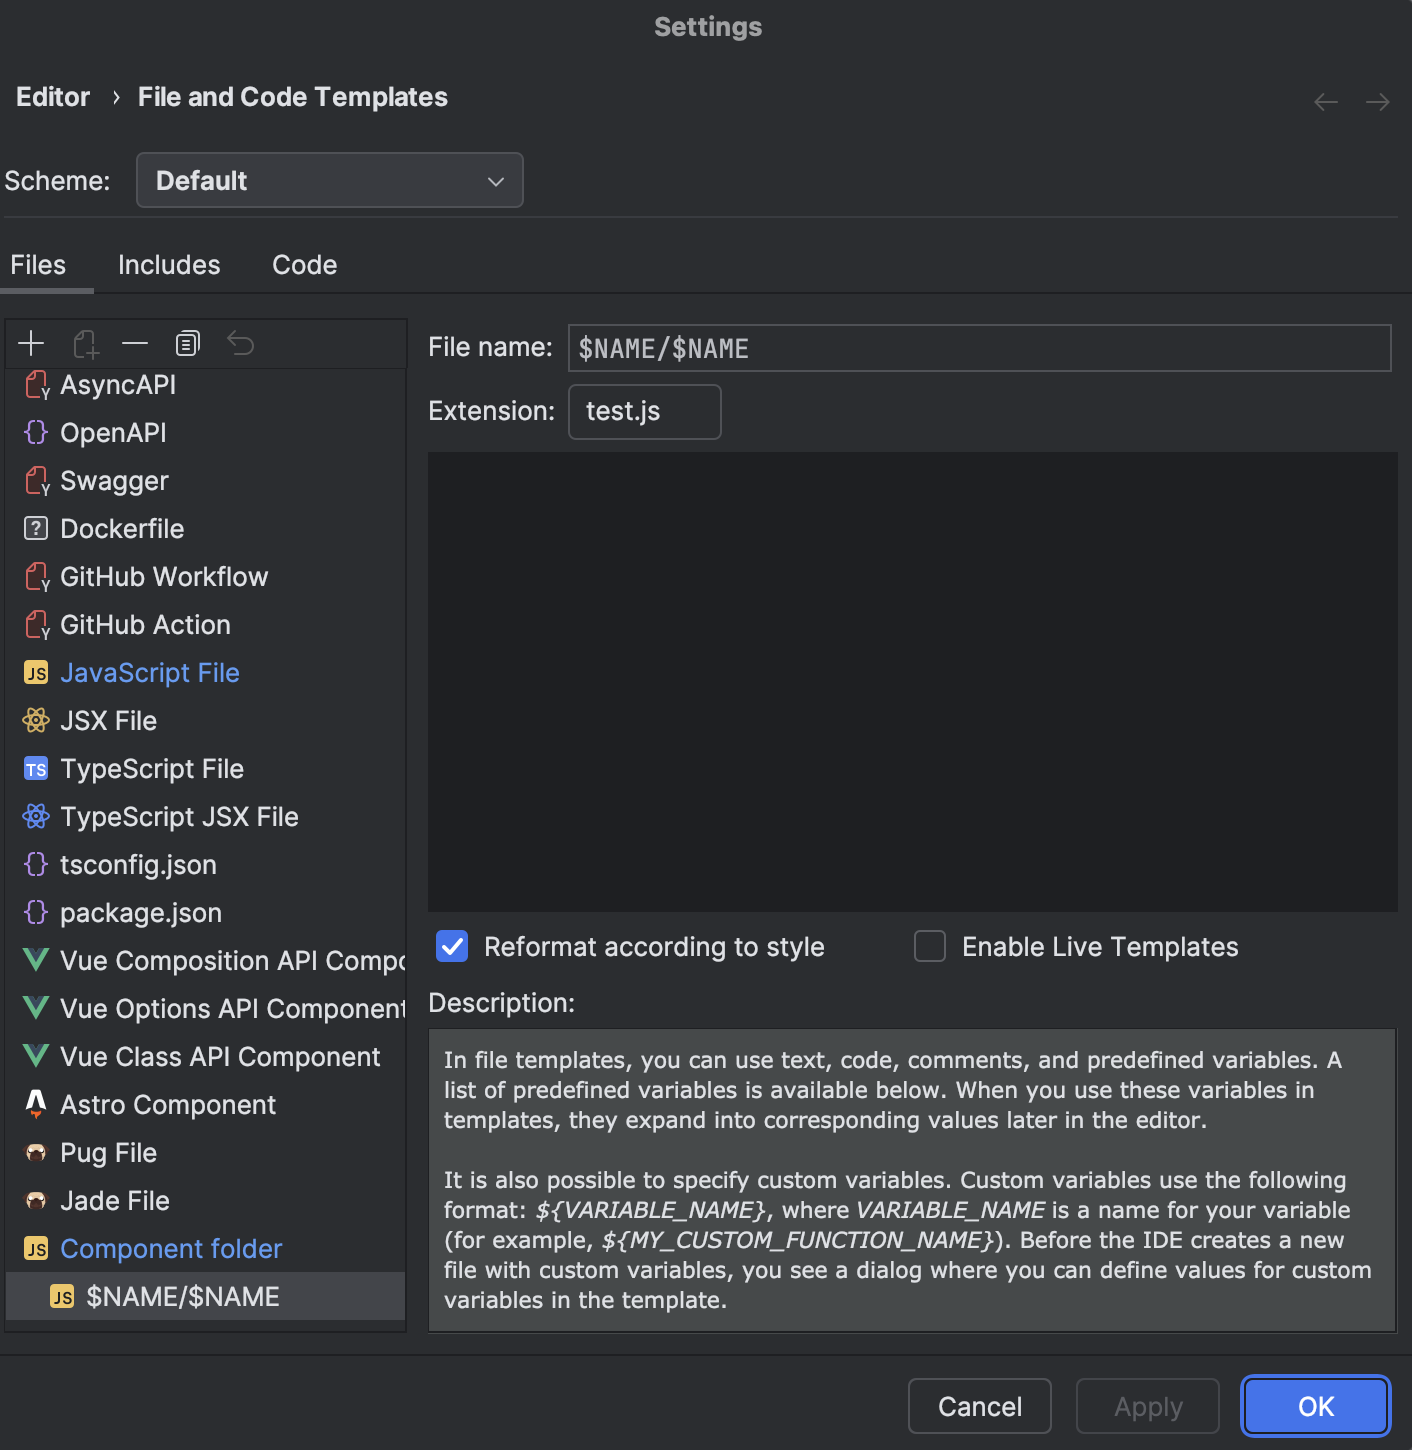
Task: Click the forward arrow in Settings header
Action: click(1378, 102)
